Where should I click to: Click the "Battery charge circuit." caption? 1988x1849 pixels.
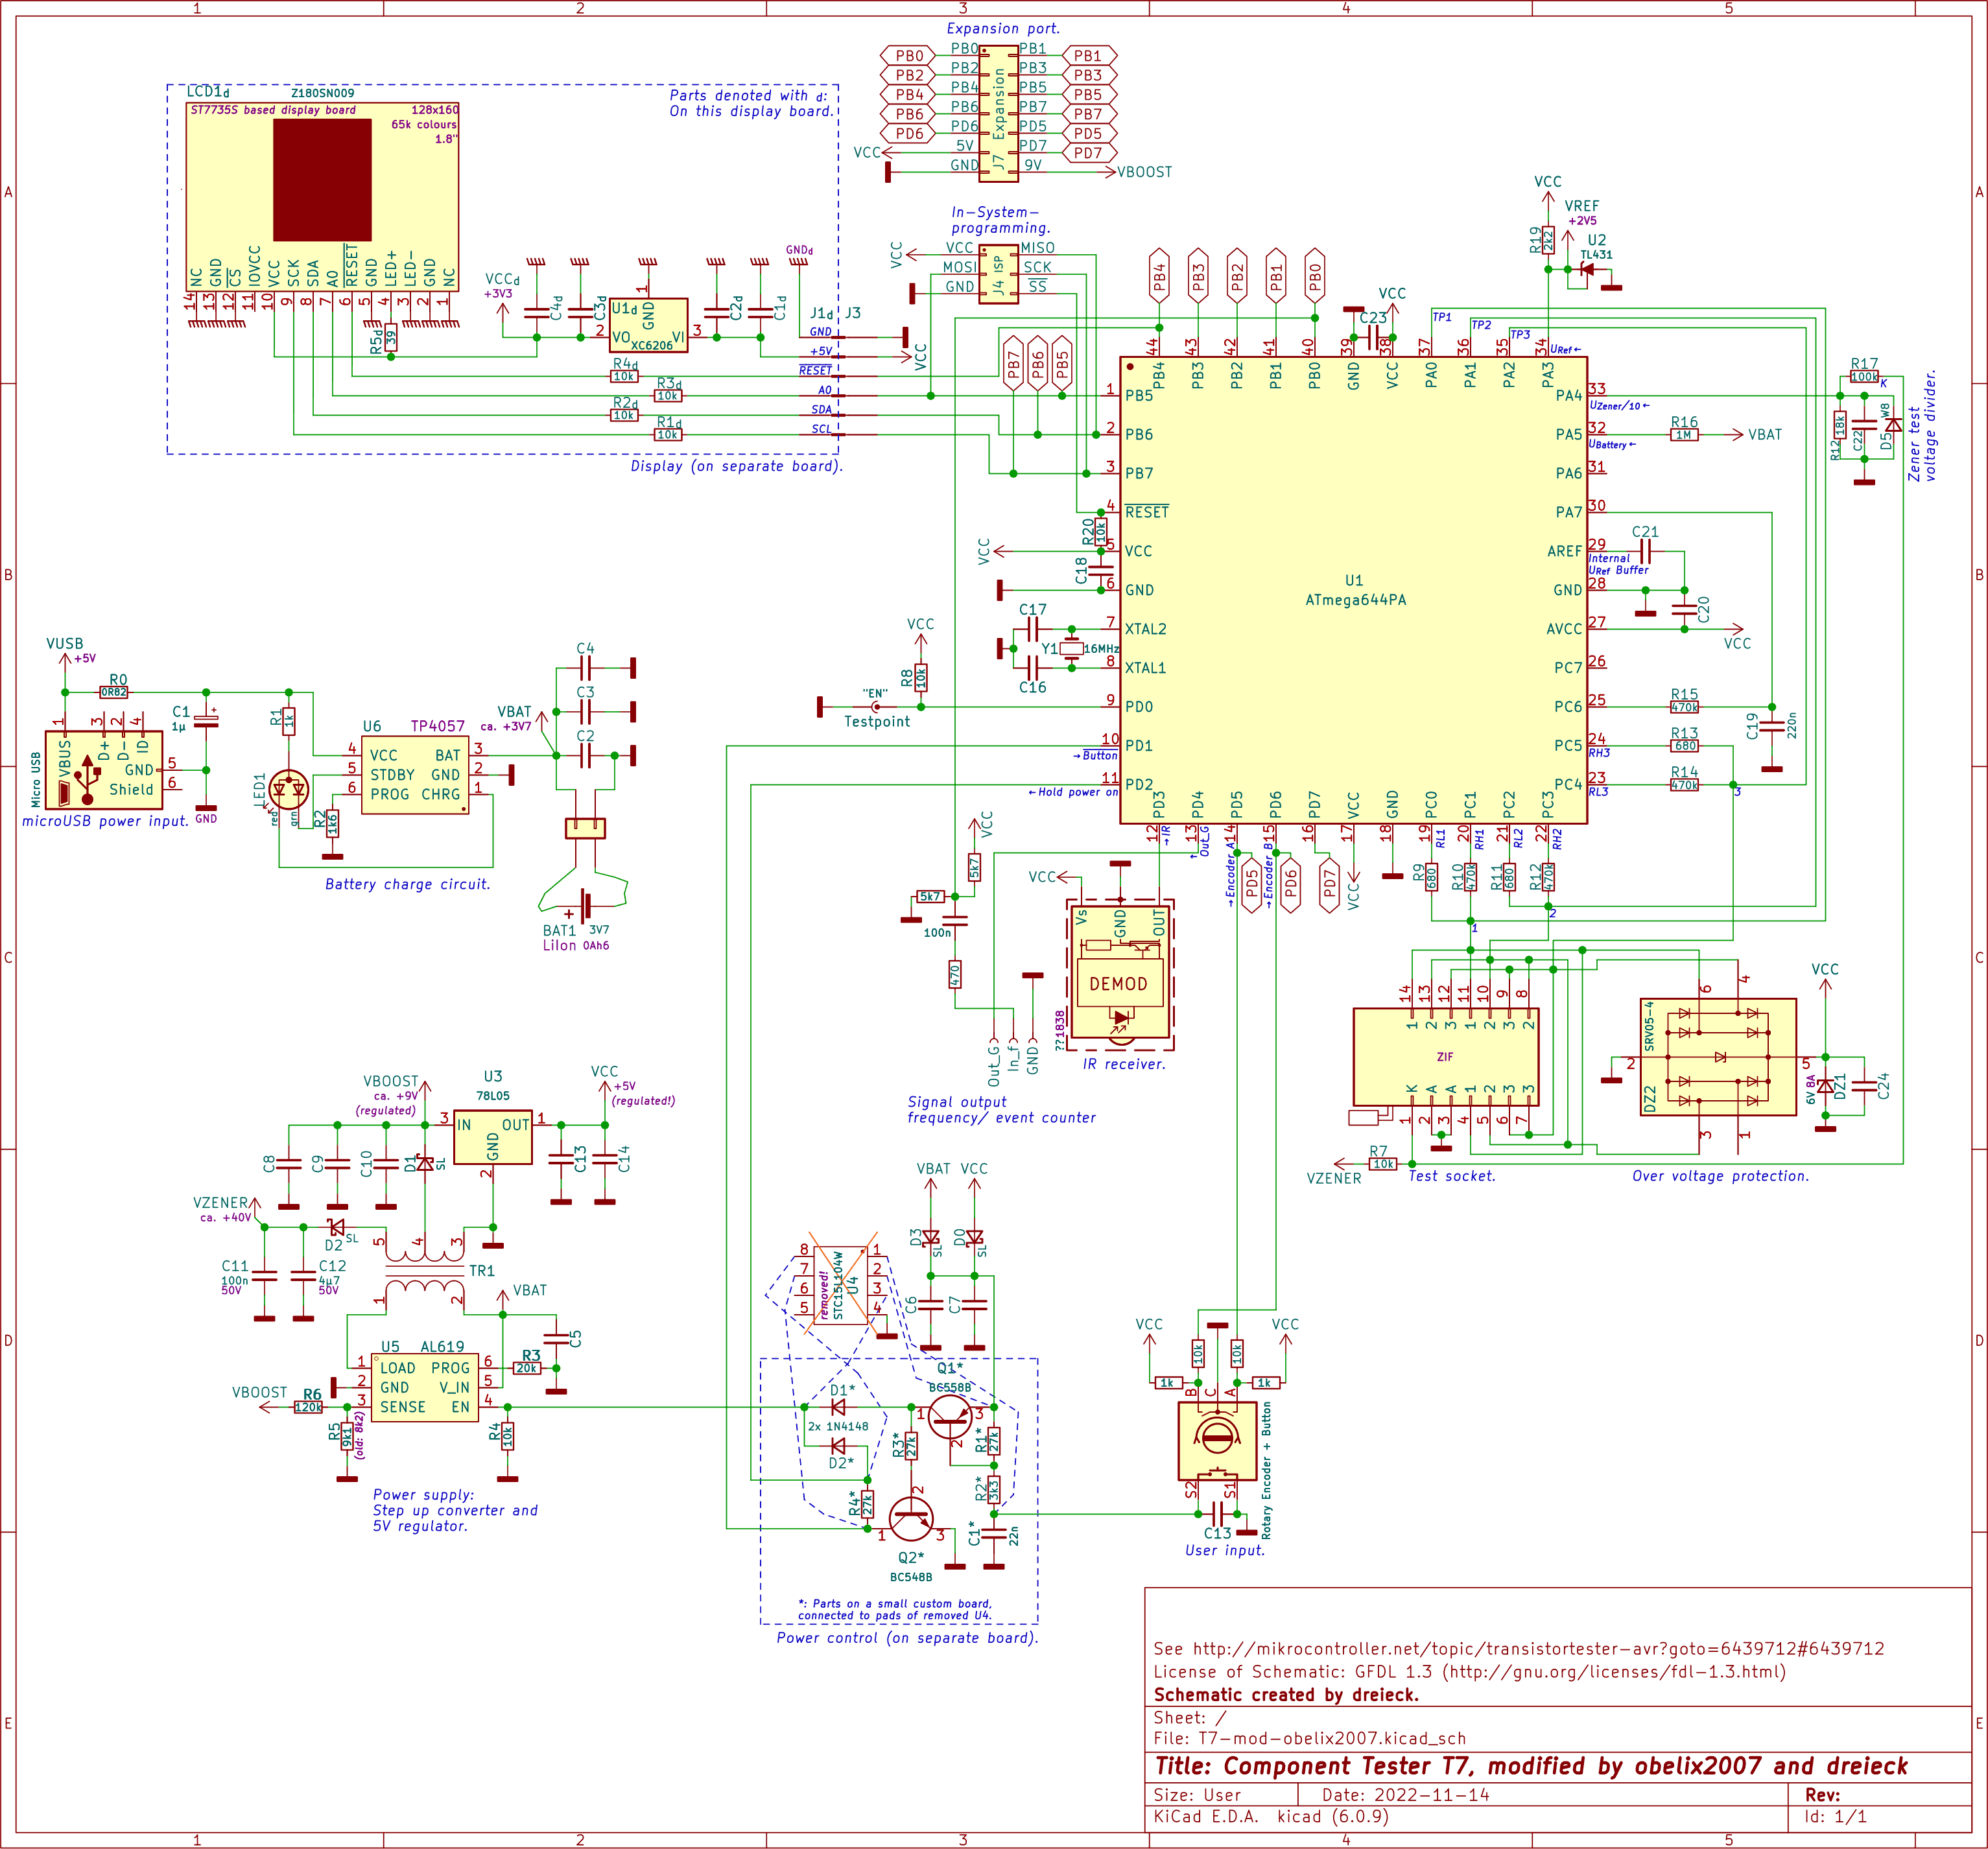pos(408,884)
